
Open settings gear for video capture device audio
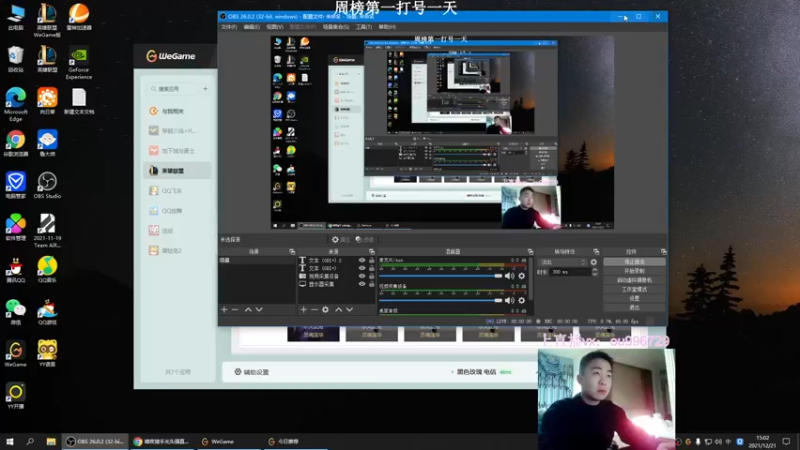tap(521, 301)
